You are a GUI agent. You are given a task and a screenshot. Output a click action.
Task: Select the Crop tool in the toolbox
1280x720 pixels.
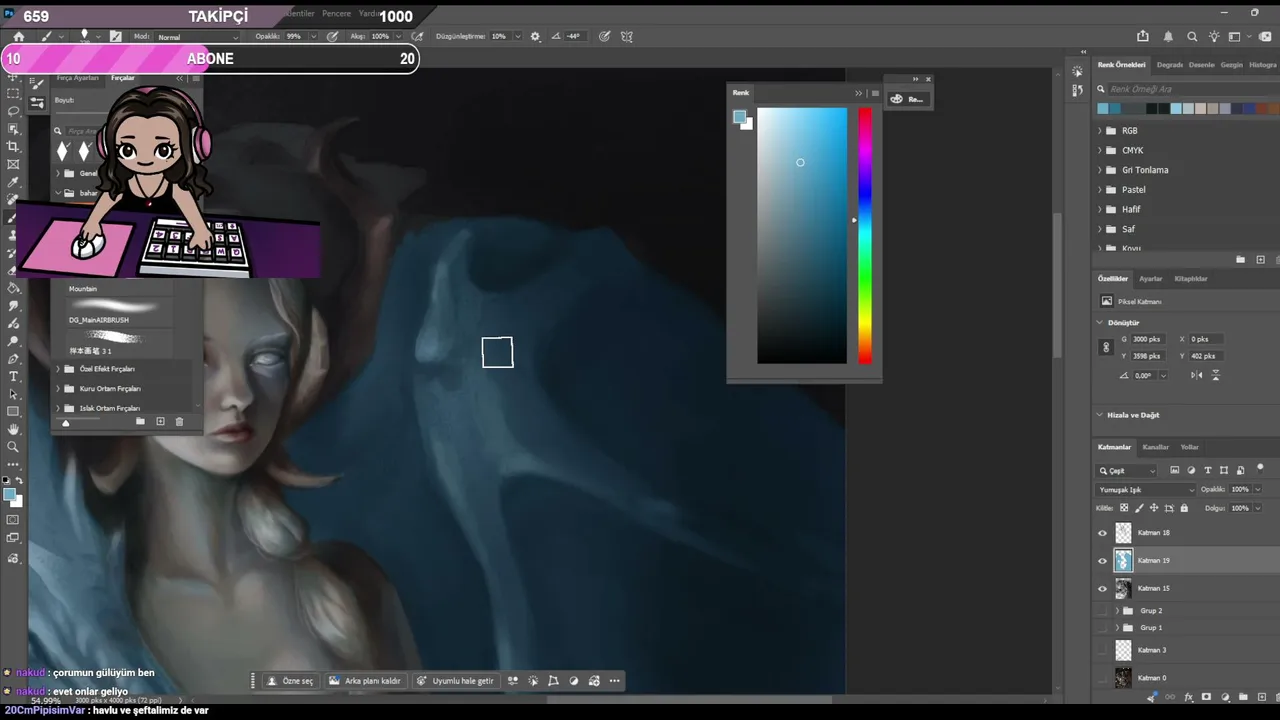pos(13,147)
